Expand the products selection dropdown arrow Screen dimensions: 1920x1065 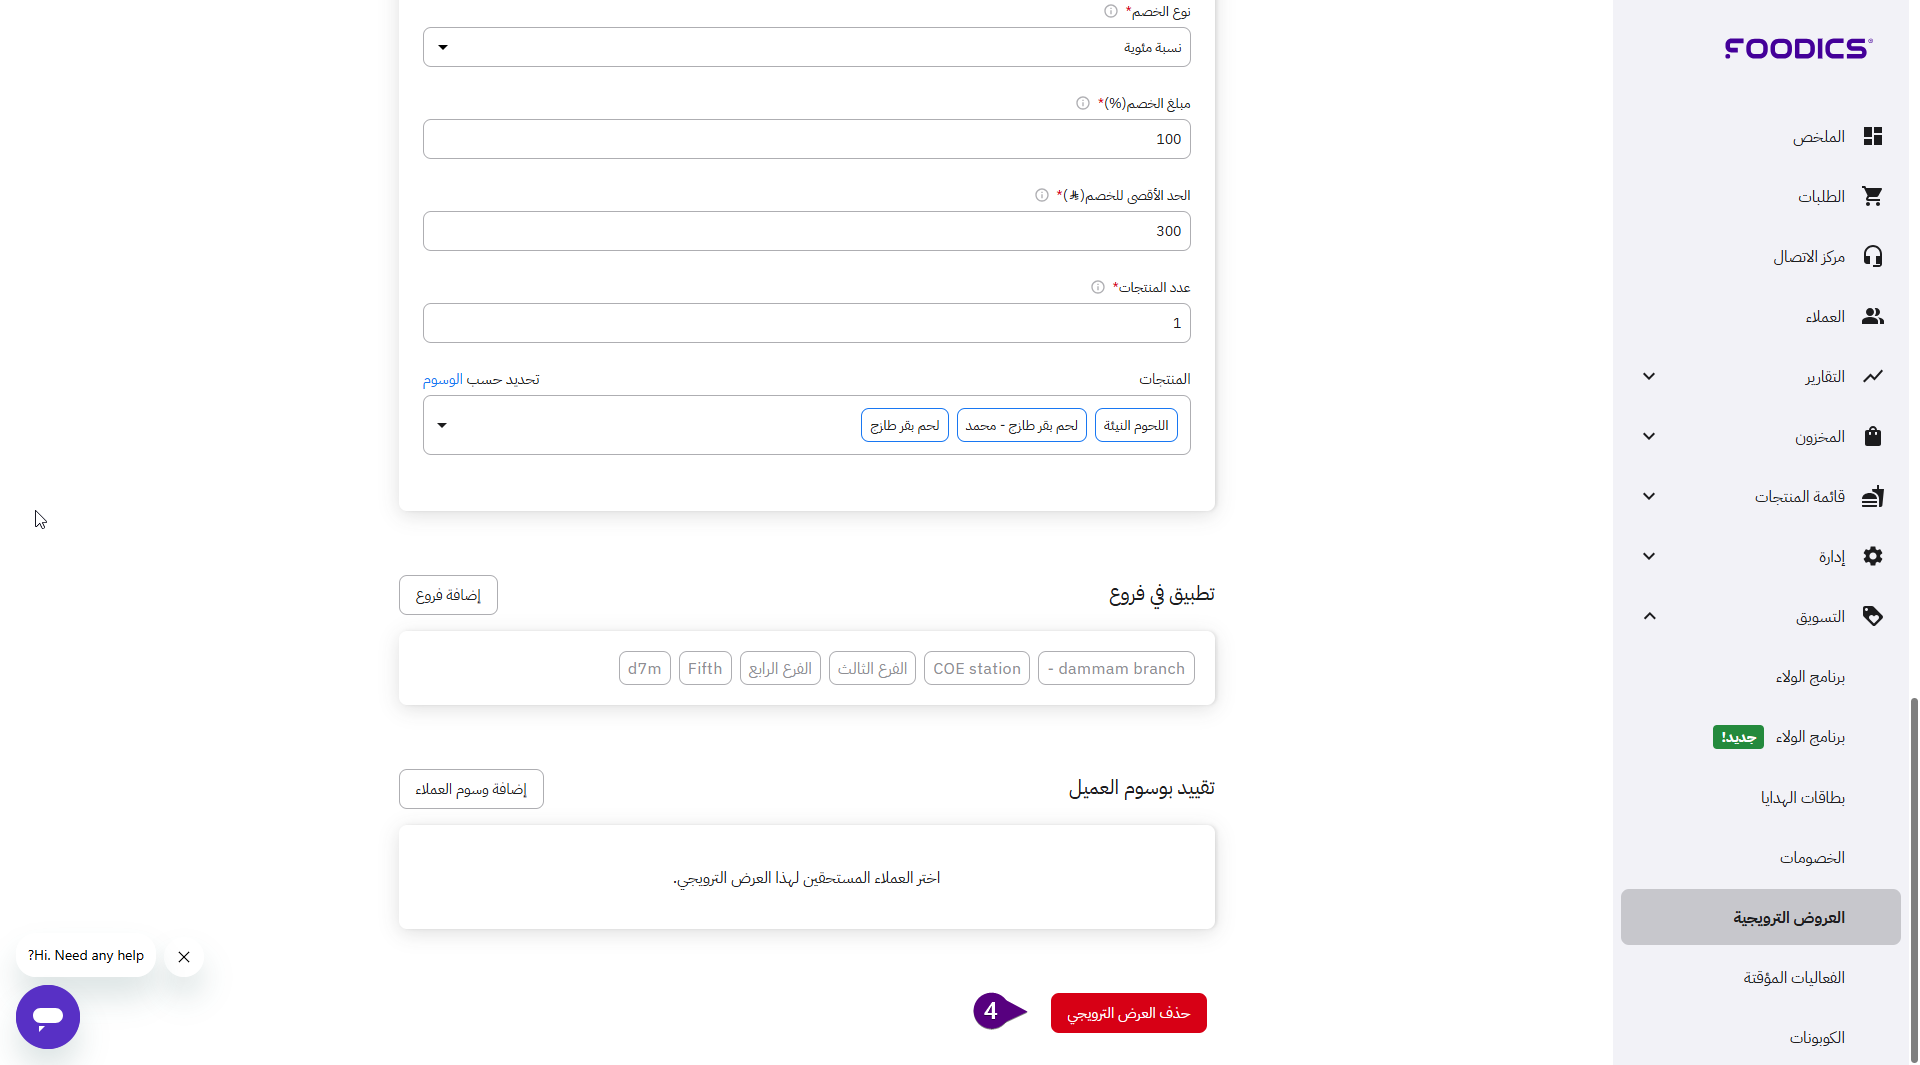pyautogui.click(x=442, y=425)
